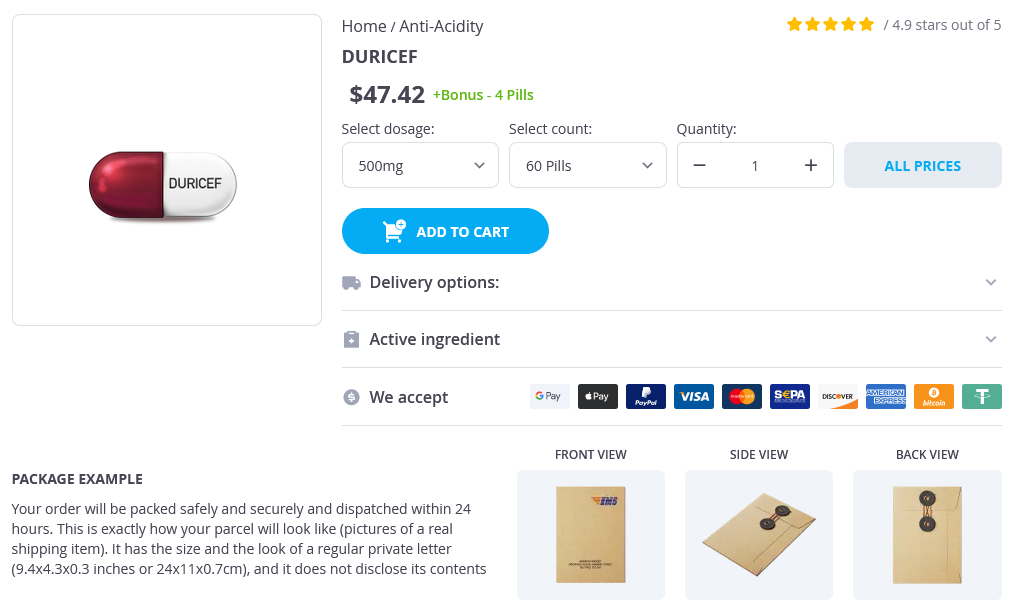This screenshot has height=616, width=1010.
Task: Decrease quantity with the minus button
Action: (x=700, y=166)
